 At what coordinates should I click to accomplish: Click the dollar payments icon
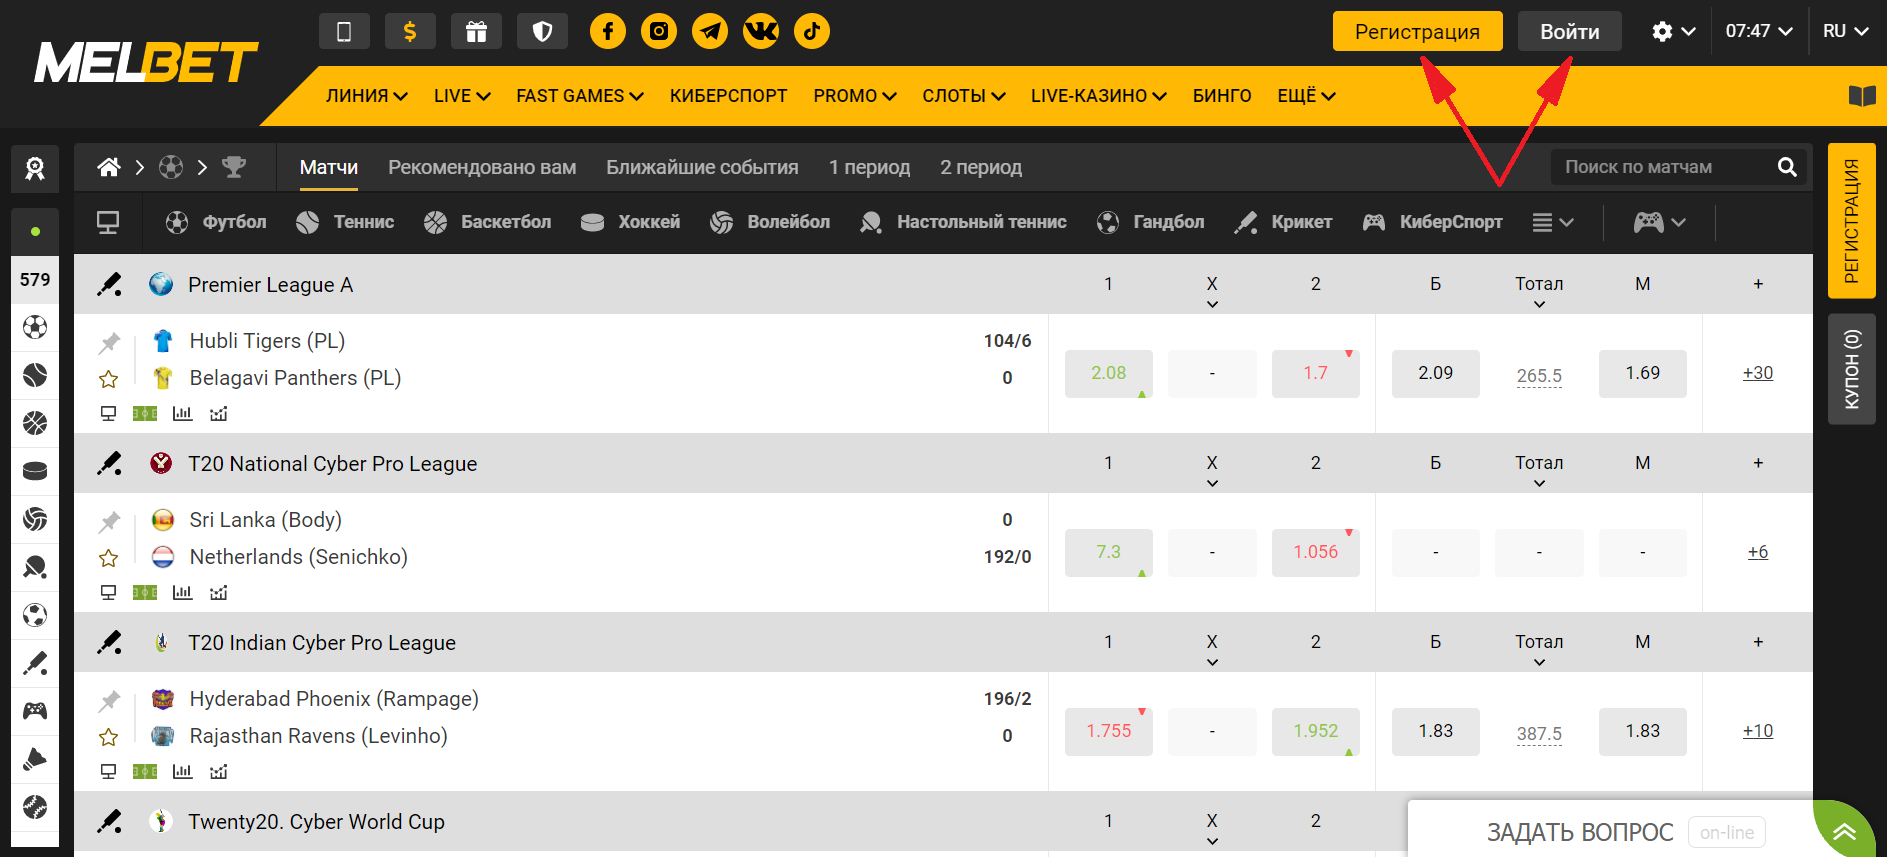(x=410, y=31)
